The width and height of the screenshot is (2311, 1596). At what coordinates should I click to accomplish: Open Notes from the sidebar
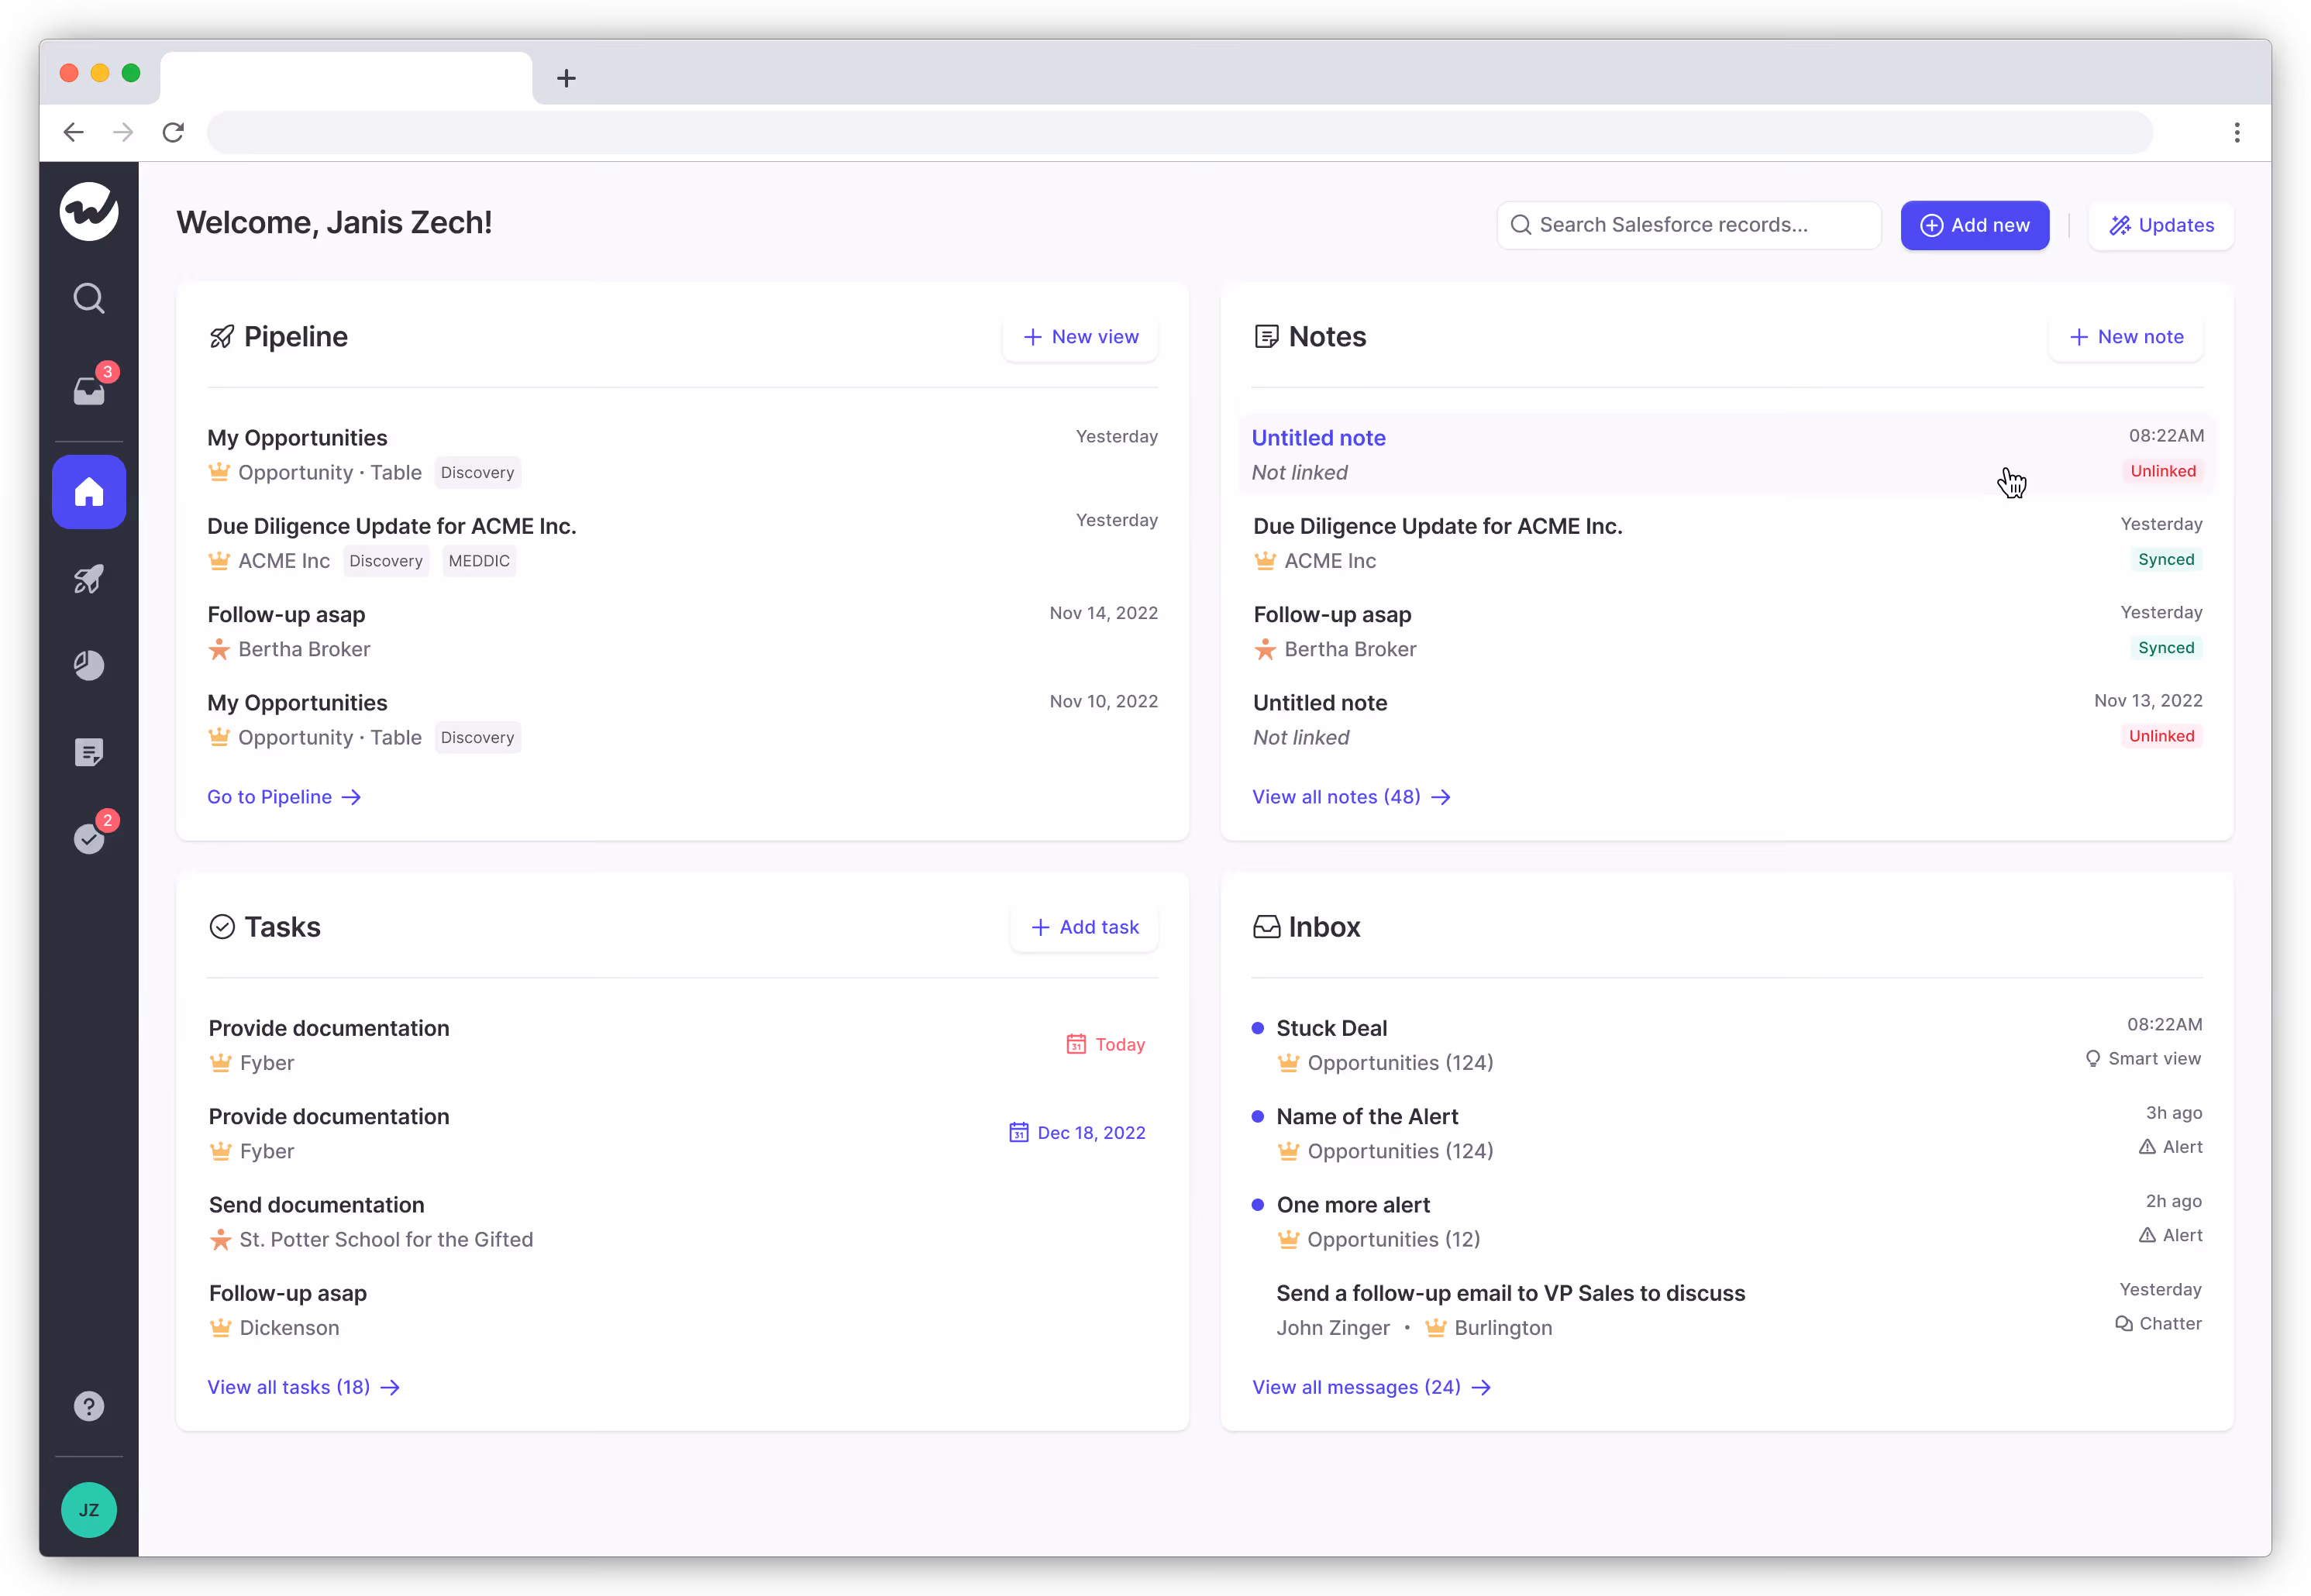pos(88,752)
